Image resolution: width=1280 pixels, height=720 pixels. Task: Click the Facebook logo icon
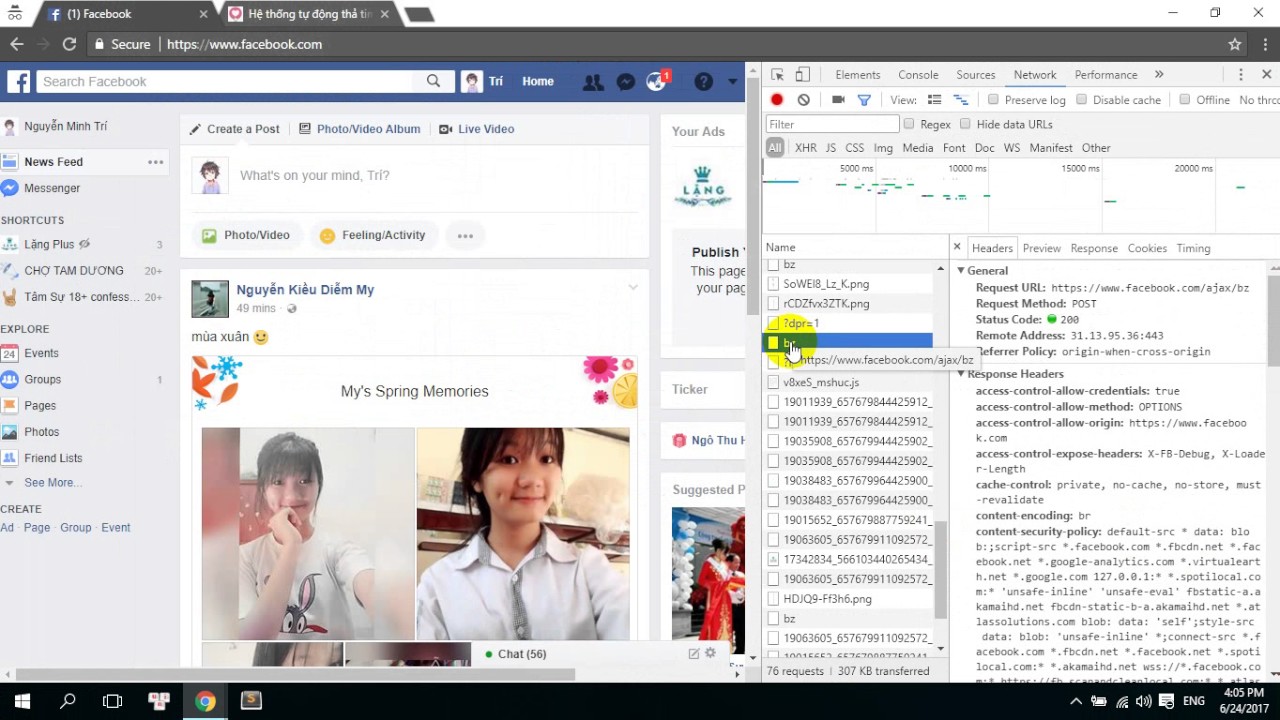19,82
